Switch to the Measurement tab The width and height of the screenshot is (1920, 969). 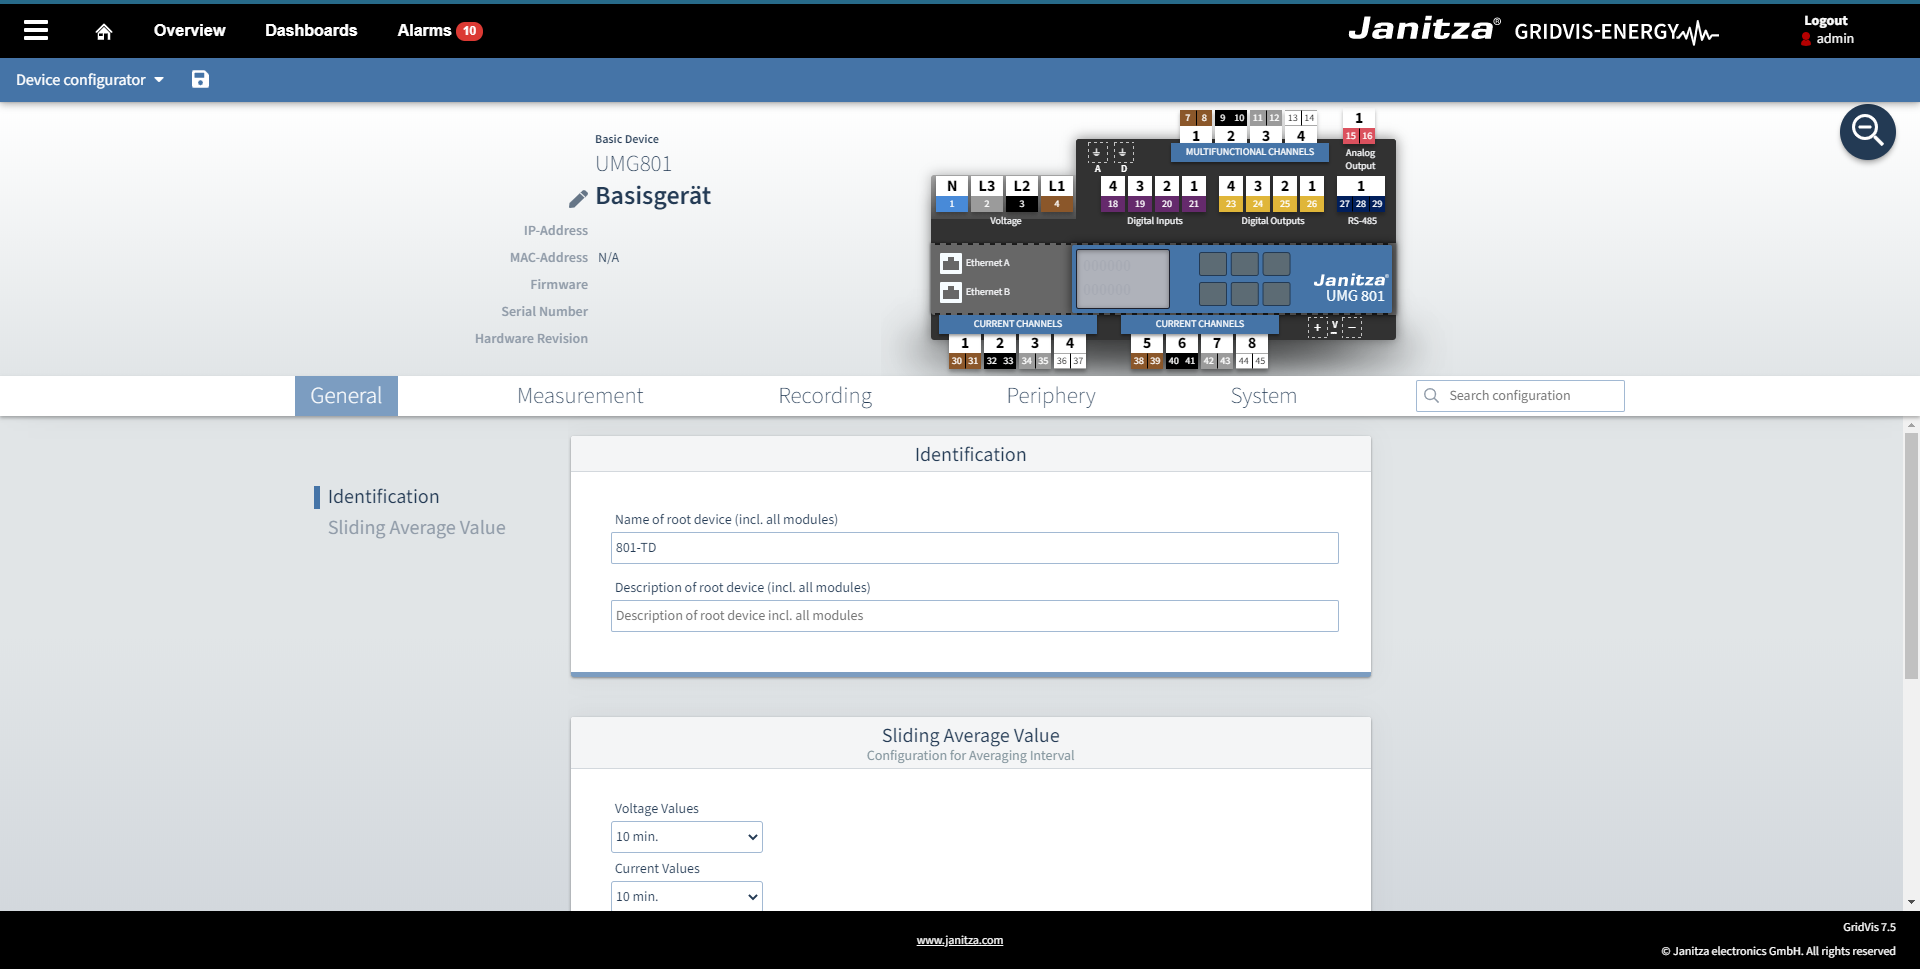pyautogui.click(x=580, y=396)
